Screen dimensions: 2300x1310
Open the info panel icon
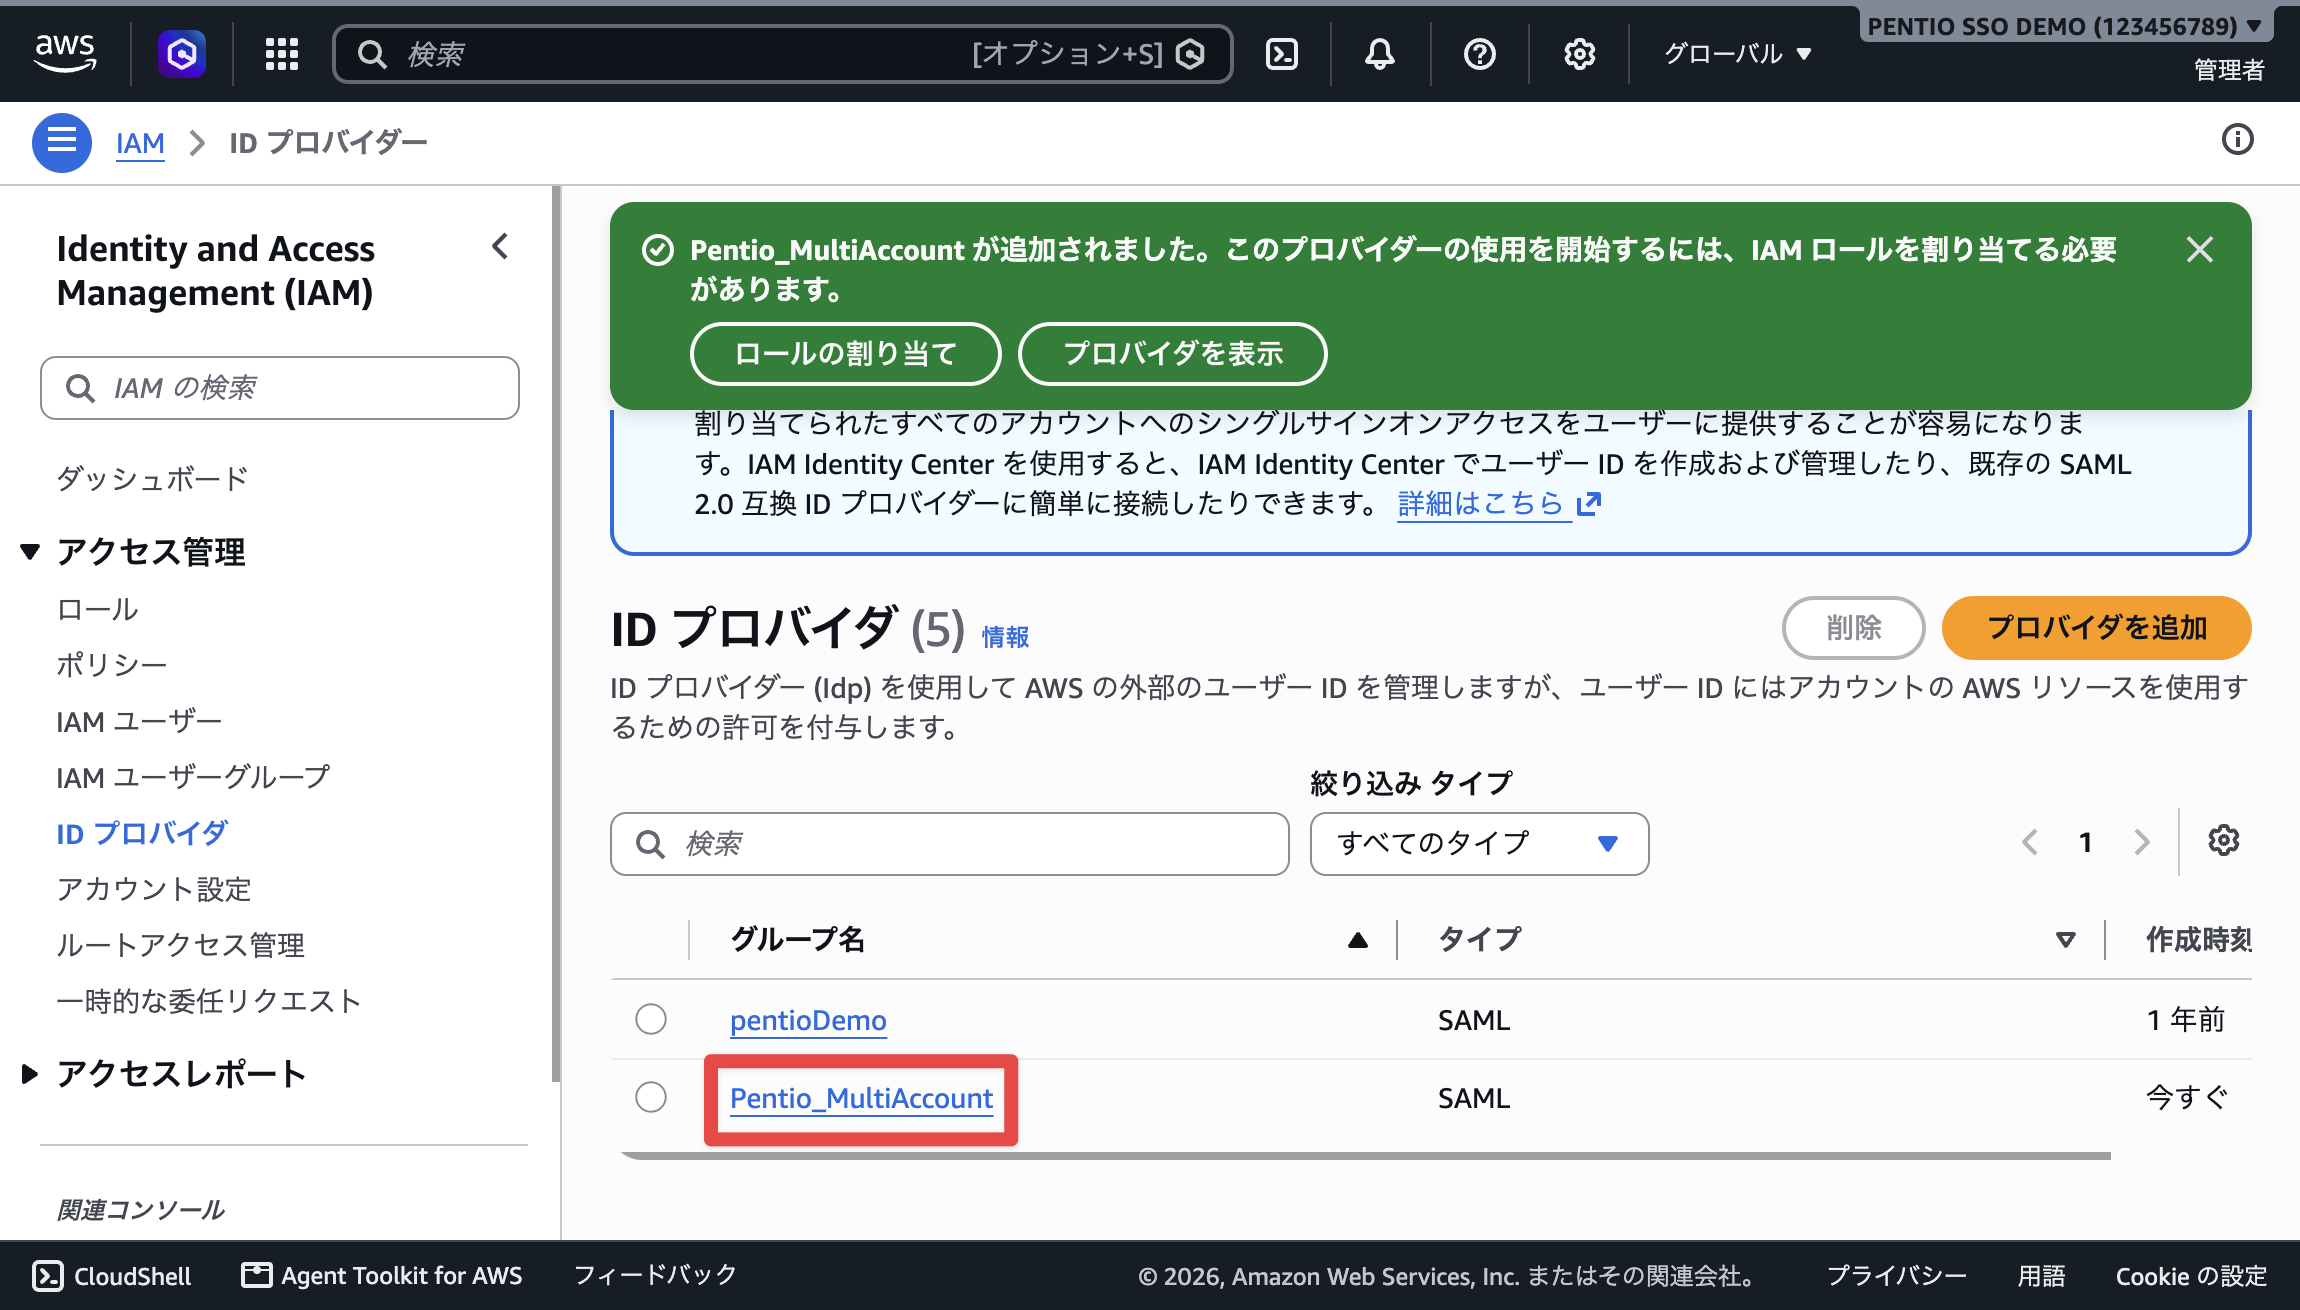tap(2238, 139)
